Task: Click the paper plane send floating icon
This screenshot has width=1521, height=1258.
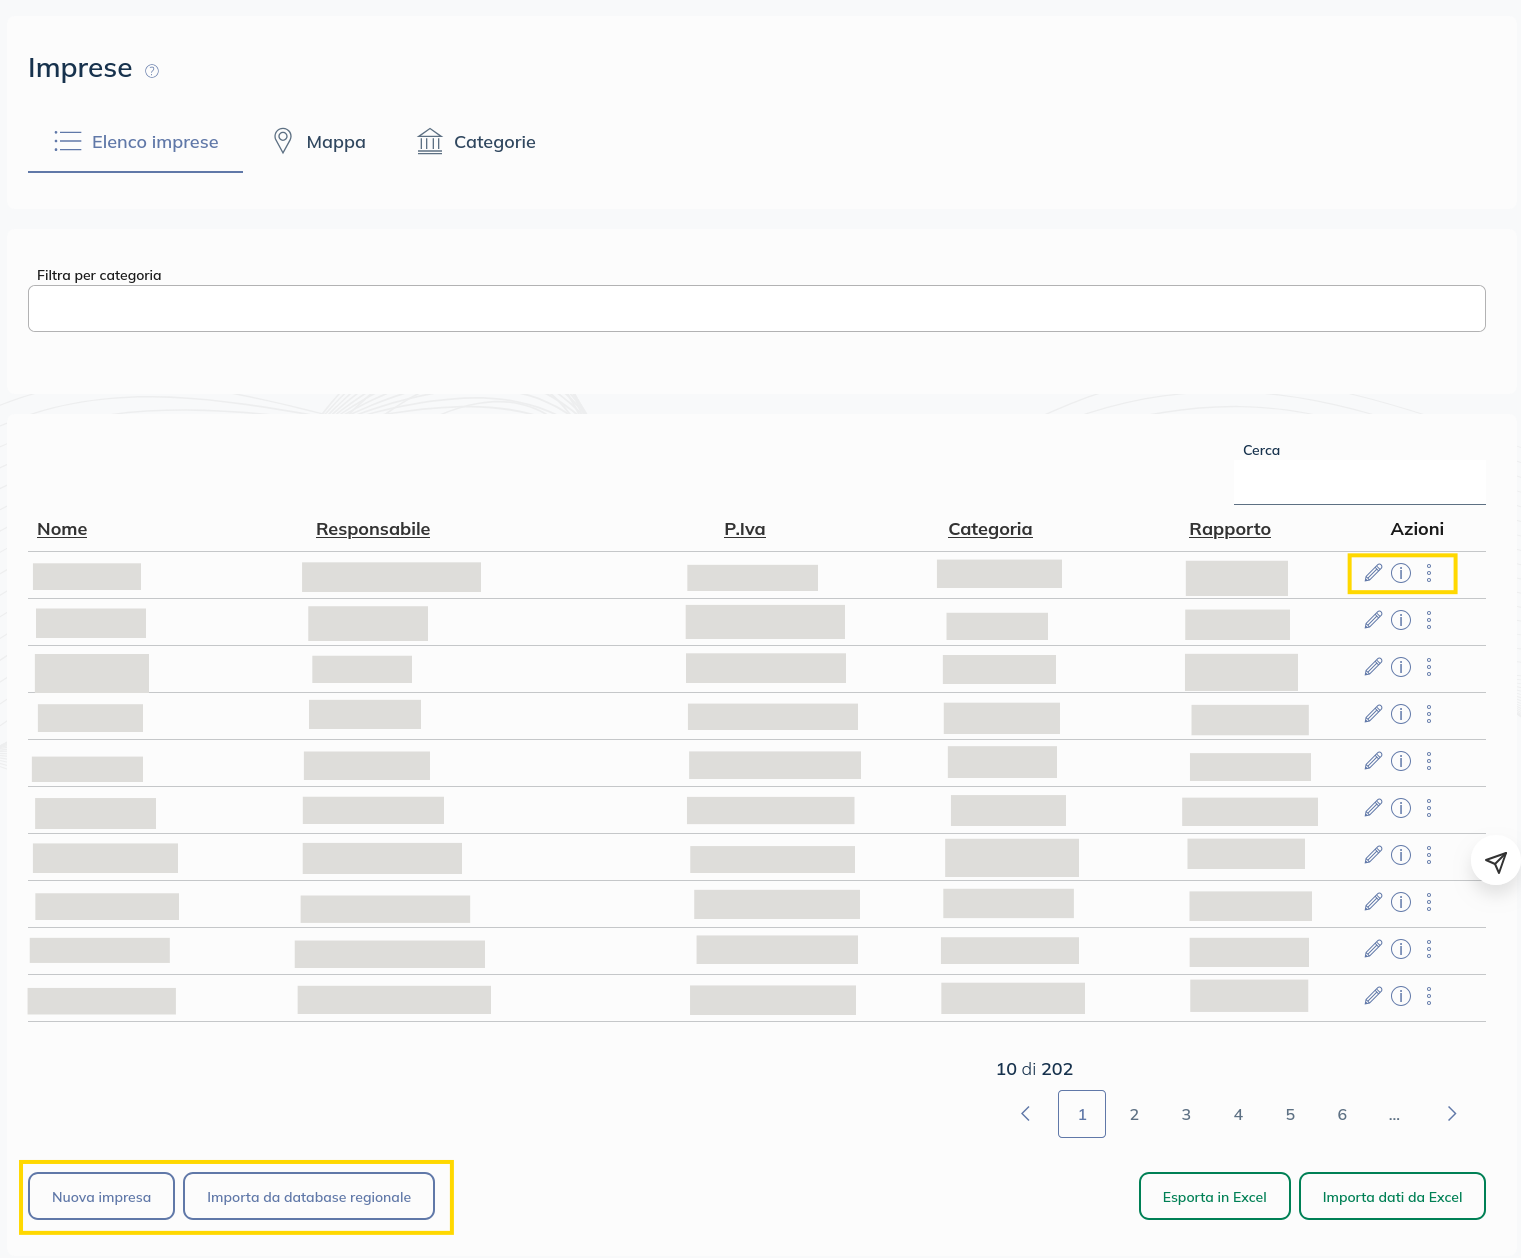Action: pyautogui.click(x=1495, y=862)
